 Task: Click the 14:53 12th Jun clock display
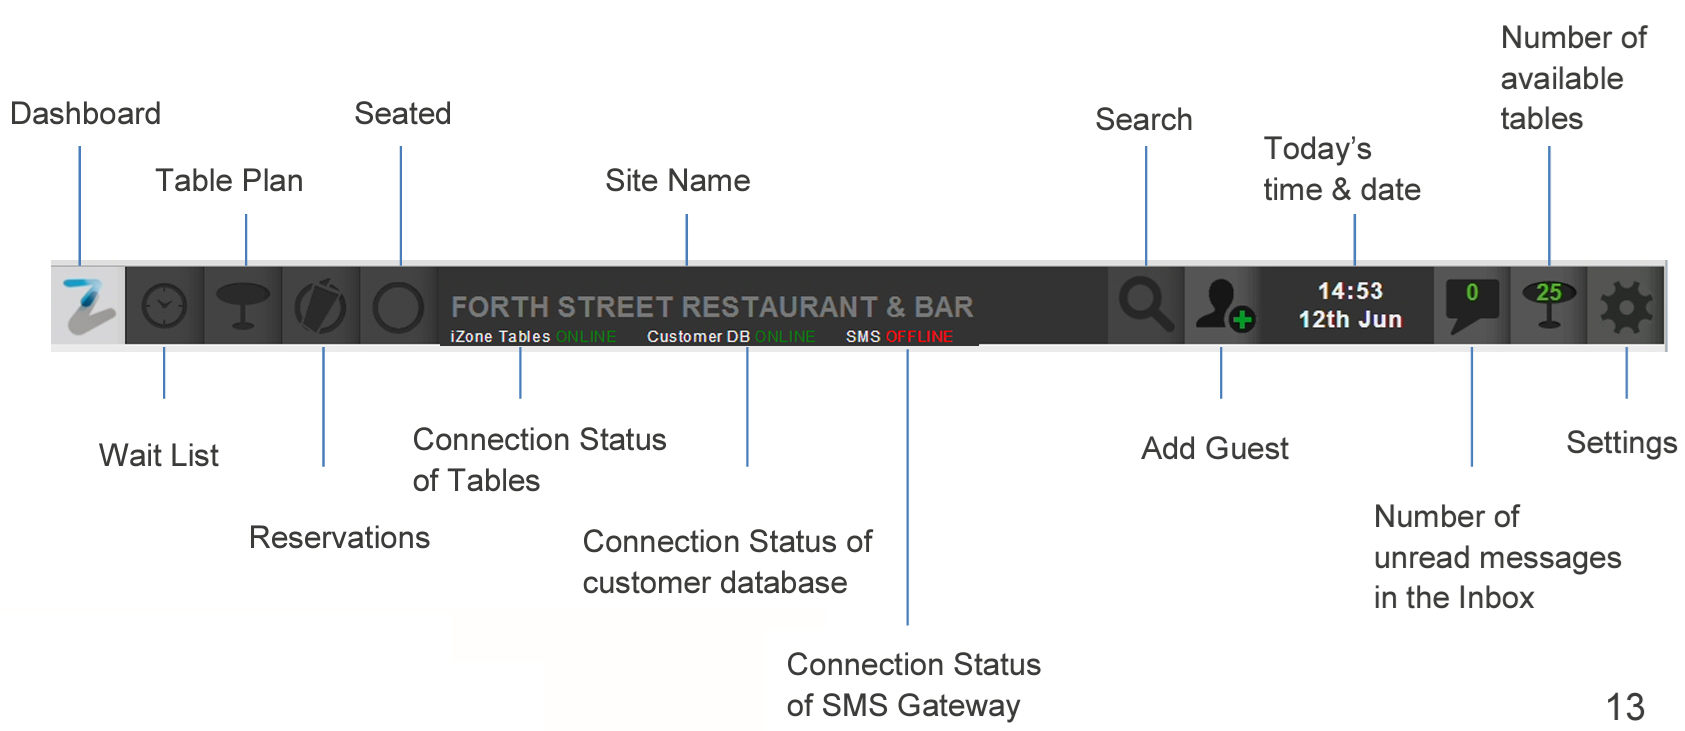(x=1350, y=305)
